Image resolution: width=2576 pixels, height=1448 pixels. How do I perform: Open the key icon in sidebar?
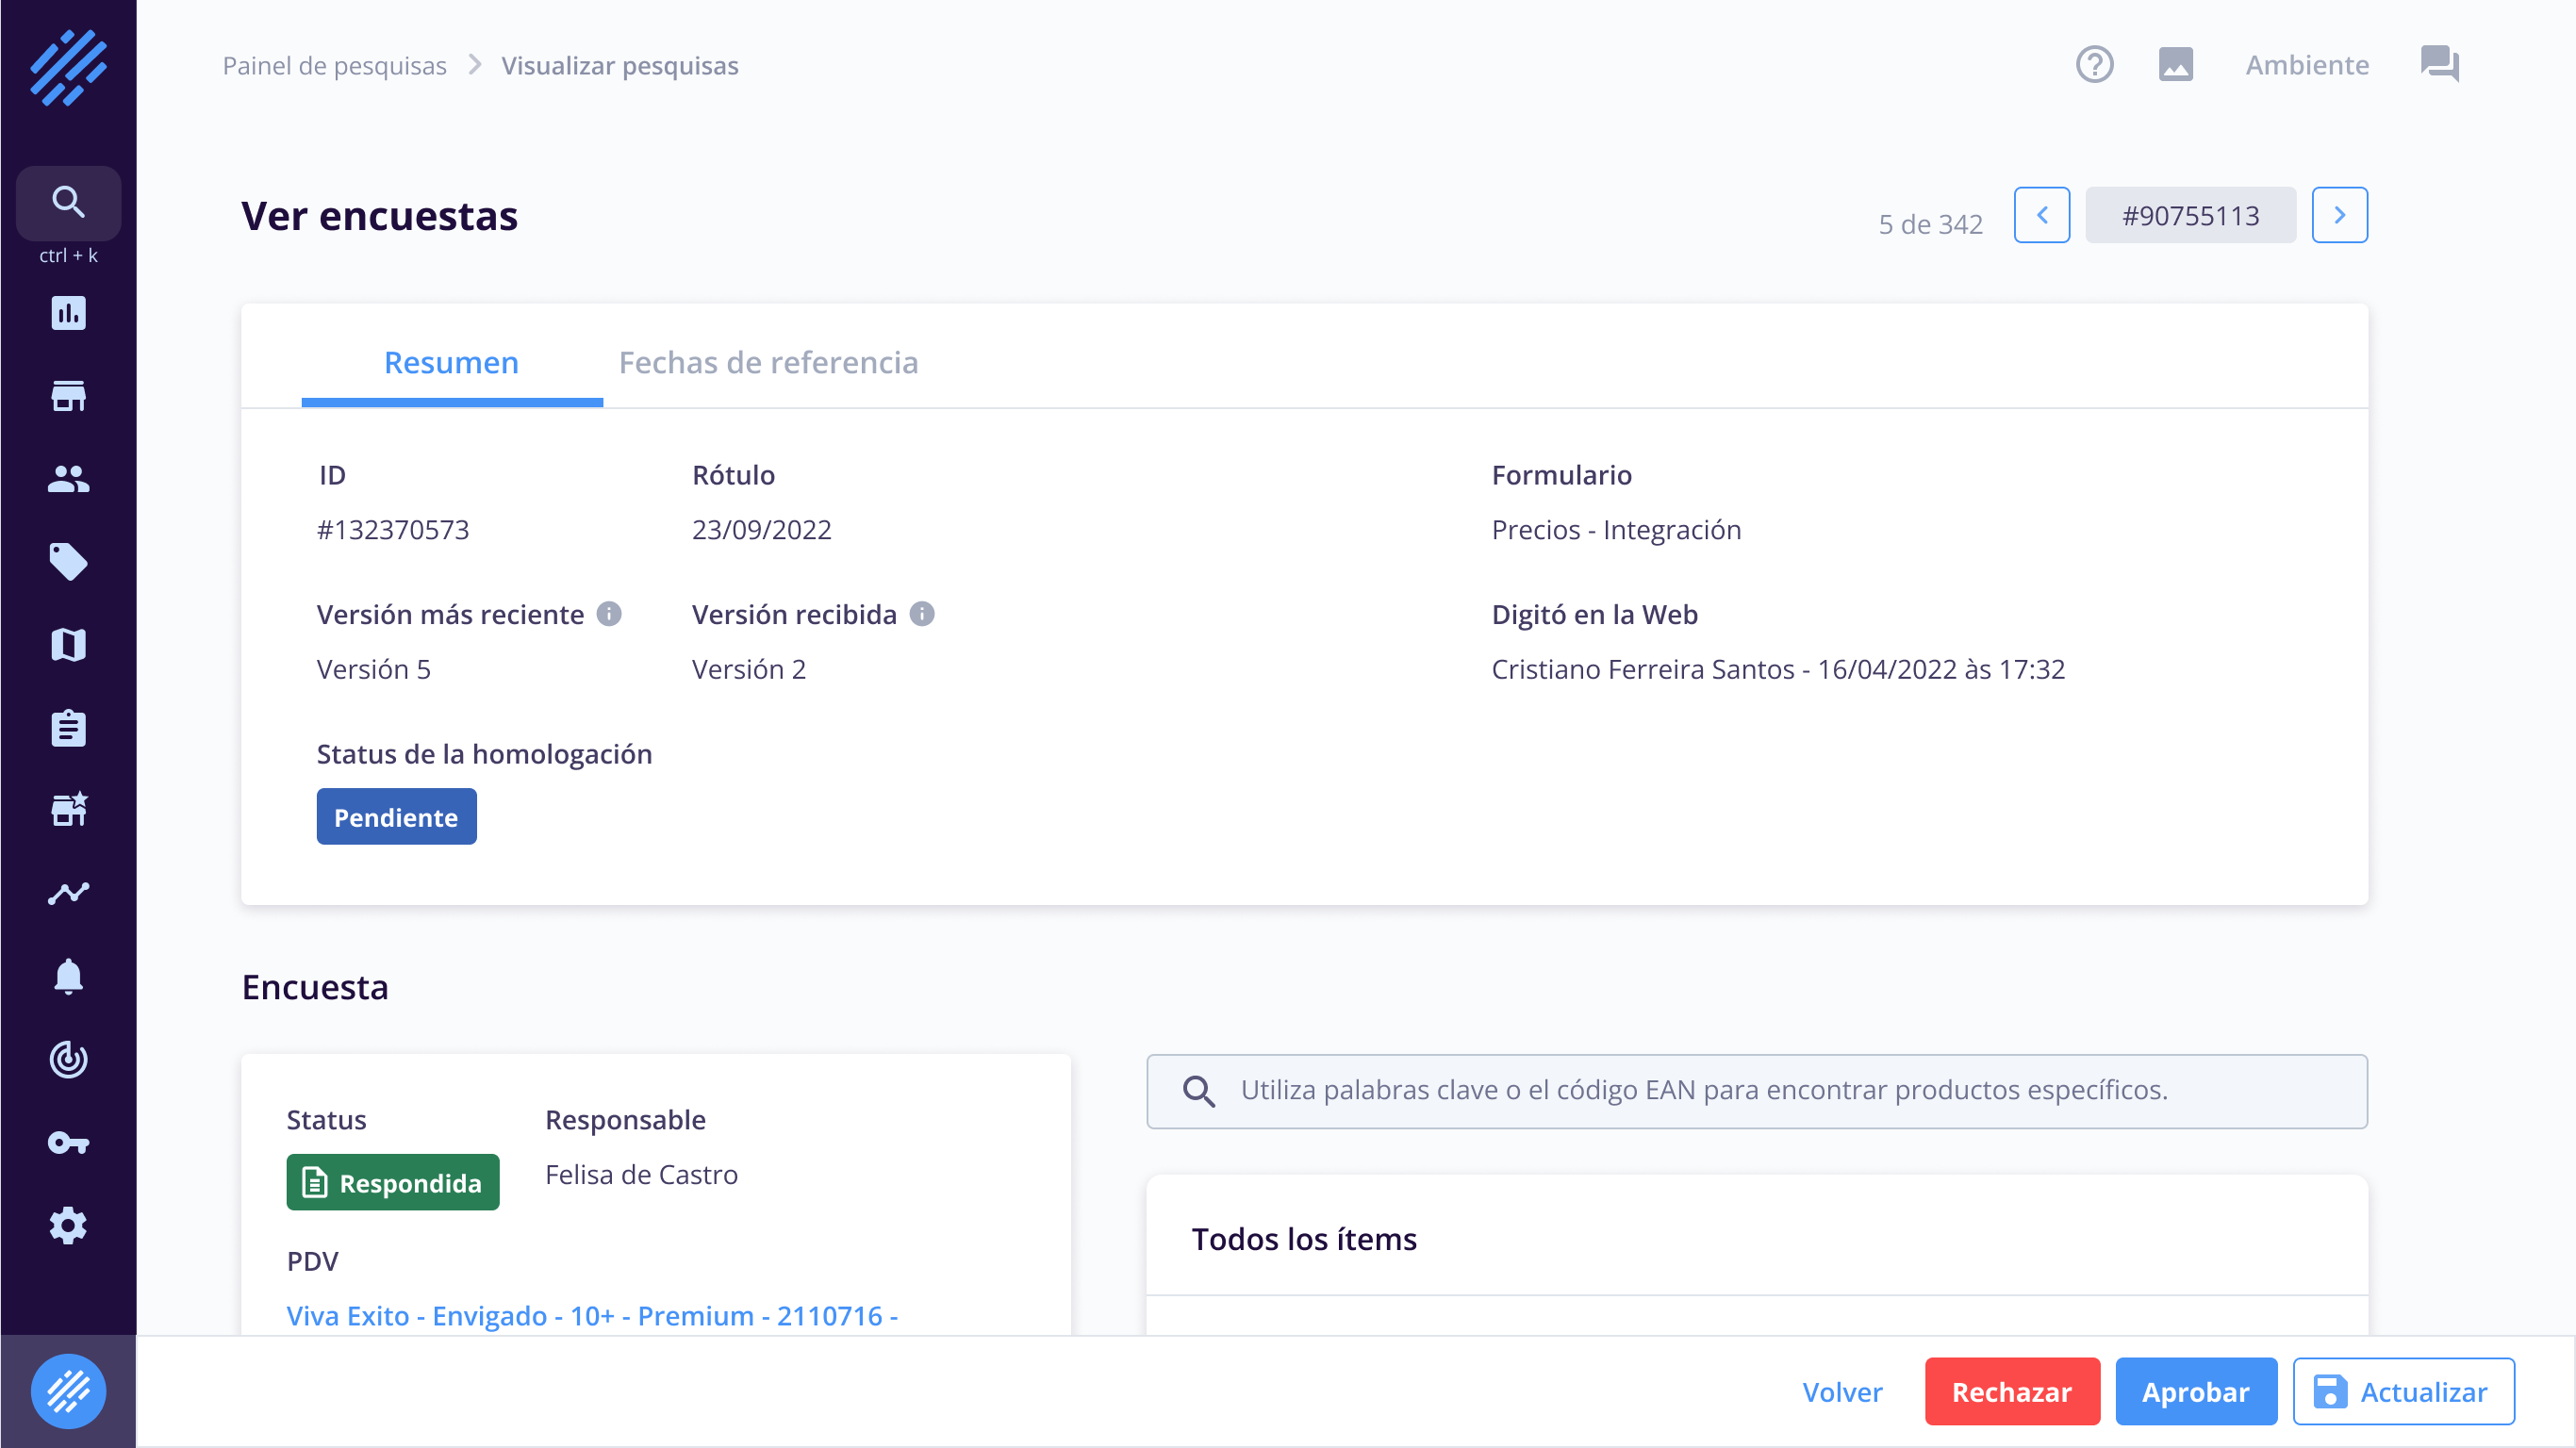(x=68, y=1142)
